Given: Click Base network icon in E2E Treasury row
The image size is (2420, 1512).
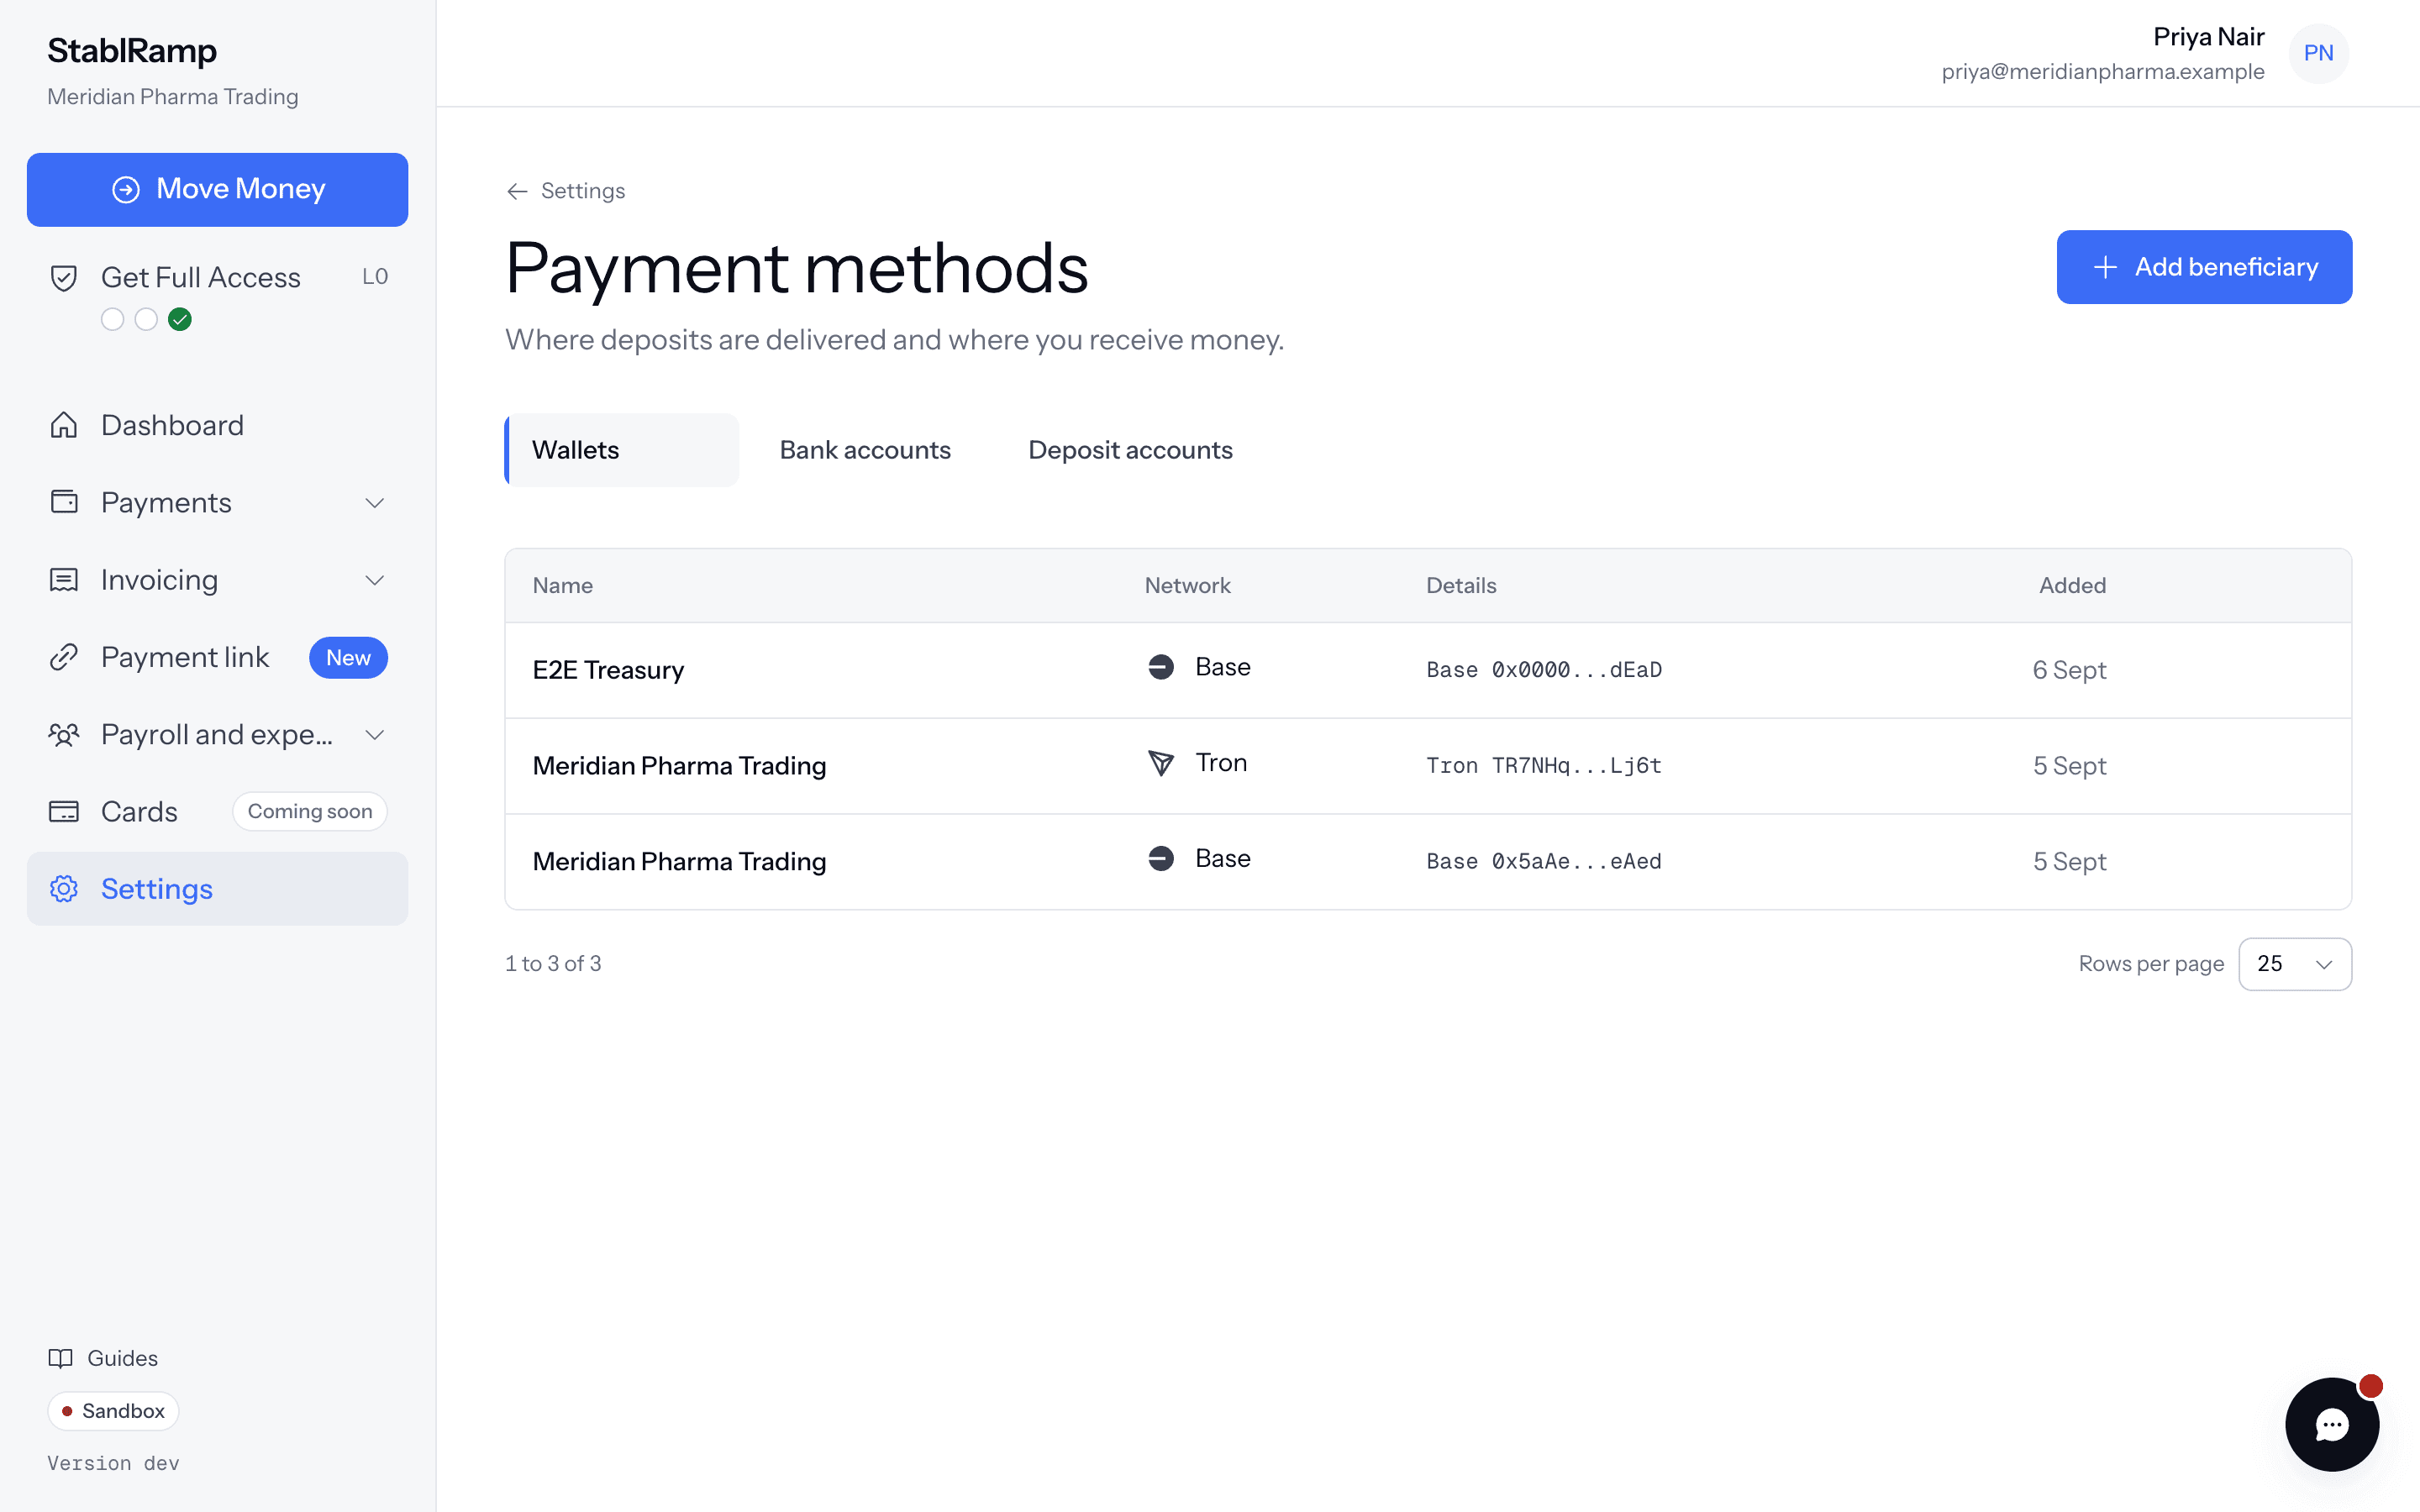Looking at the screenshot, I should (1161, 667).
